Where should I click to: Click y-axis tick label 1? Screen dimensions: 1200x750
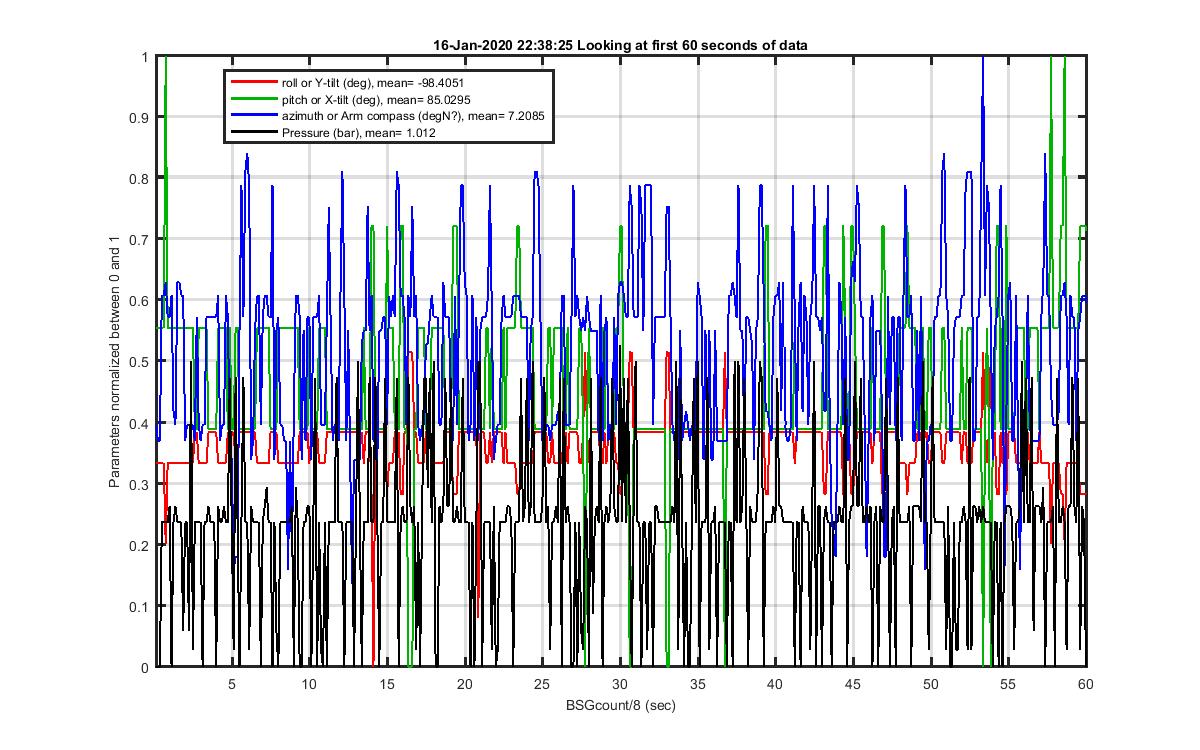[146, 57]
